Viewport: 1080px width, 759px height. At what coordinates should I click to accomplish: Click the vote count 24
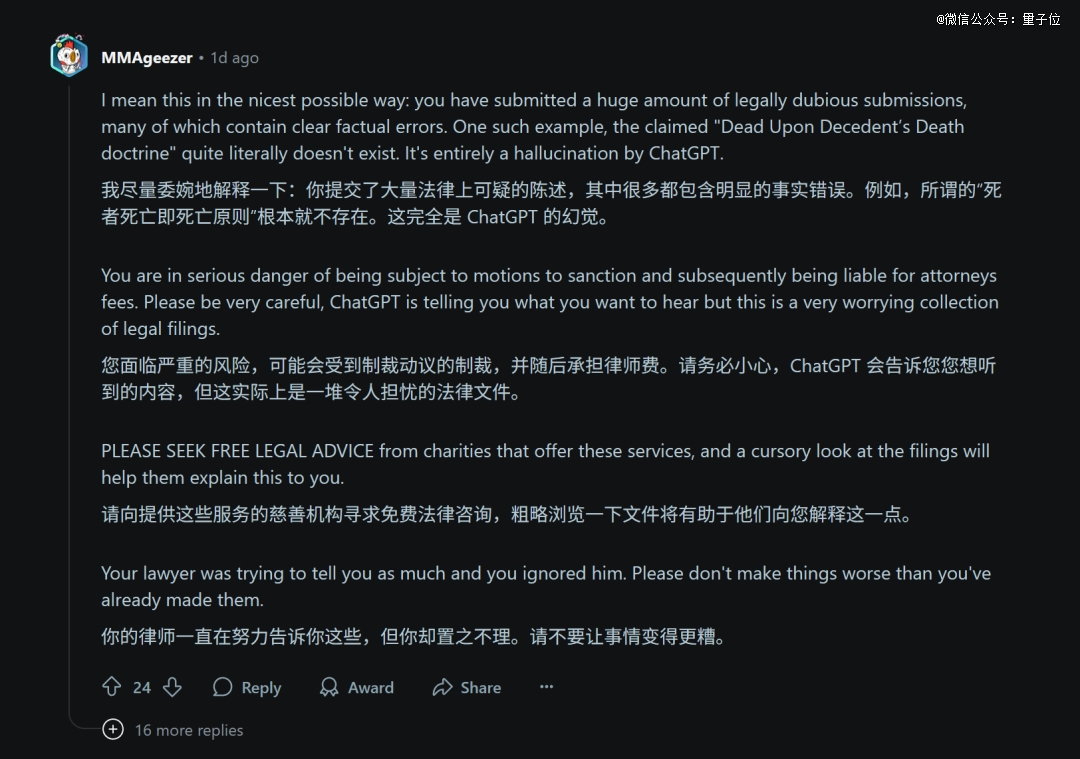point(142,687)
